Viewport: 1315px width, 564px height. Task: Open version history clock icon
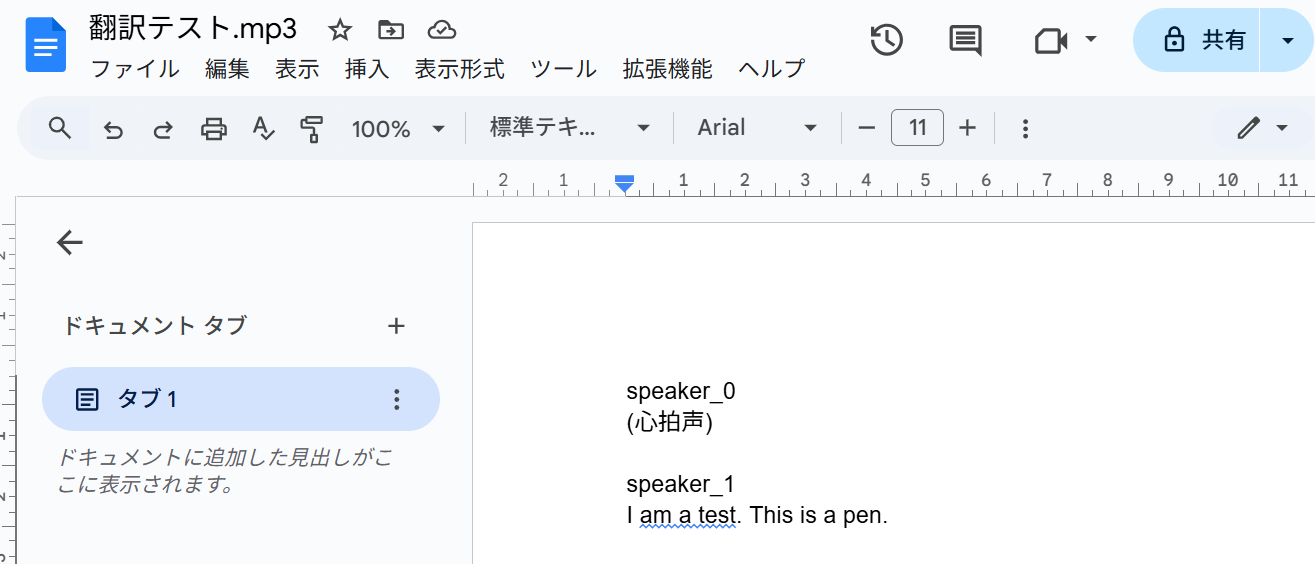tap(886, 40)
